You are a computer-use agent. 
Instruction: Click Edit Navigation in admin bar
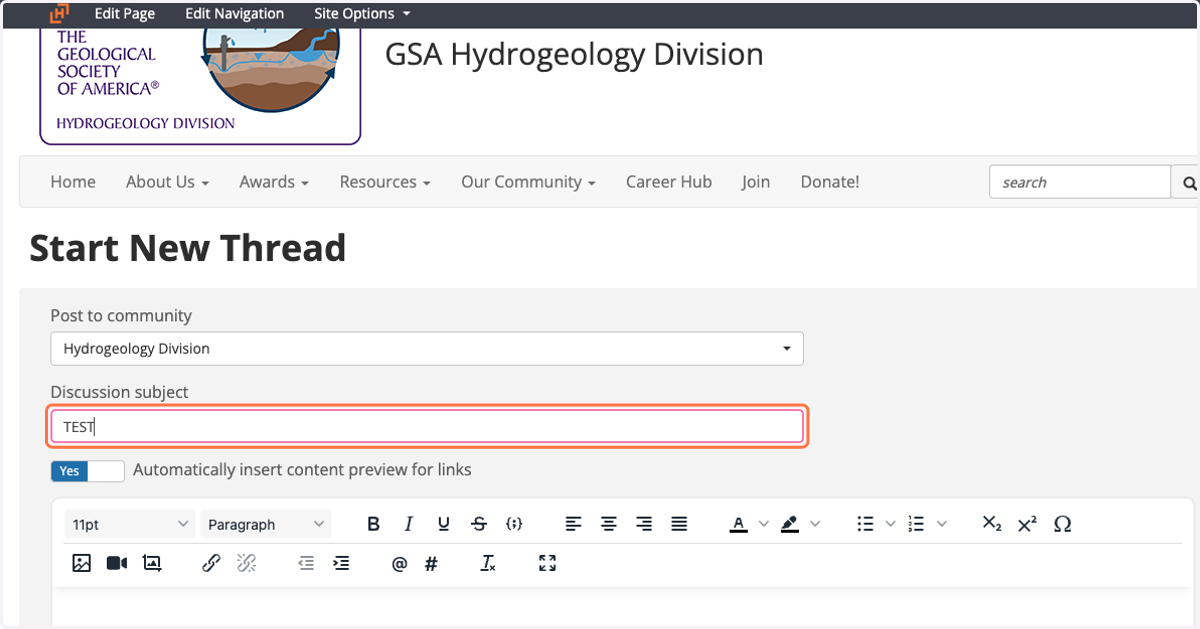[235, 14]
